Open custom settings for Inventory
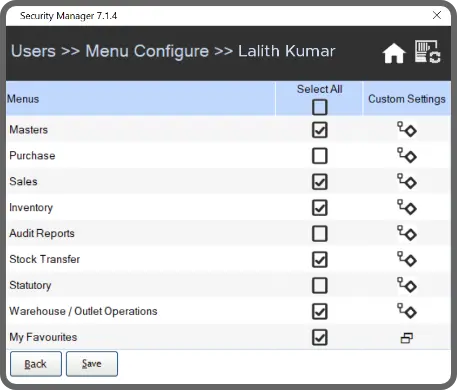This screenshot has width=457, height=390. (407, 207)
